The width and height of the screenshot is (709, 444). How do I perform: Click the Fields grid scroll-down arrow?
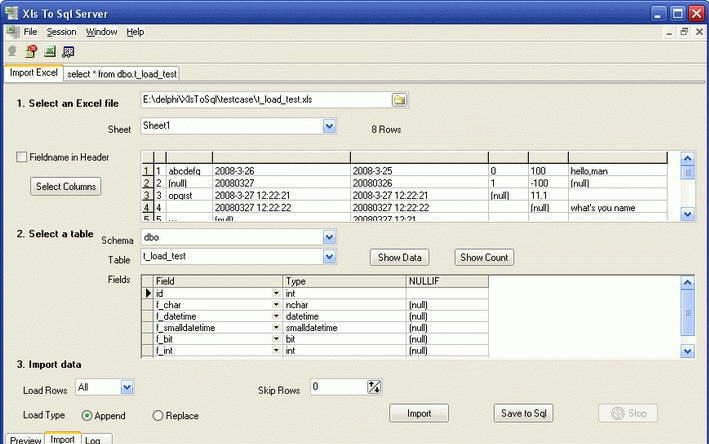coord(687,351)
